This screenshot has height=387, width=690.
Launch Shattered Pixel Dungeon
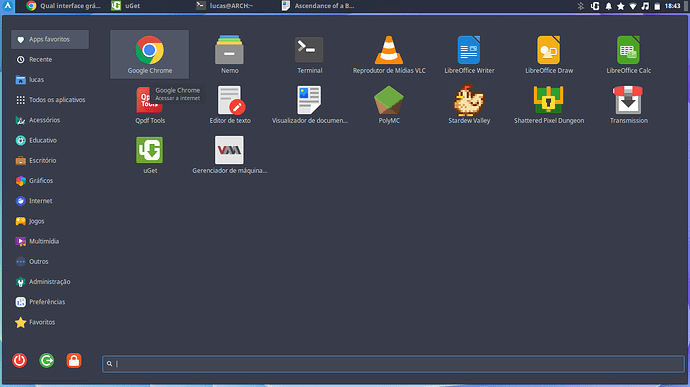(x=549, y=105)
